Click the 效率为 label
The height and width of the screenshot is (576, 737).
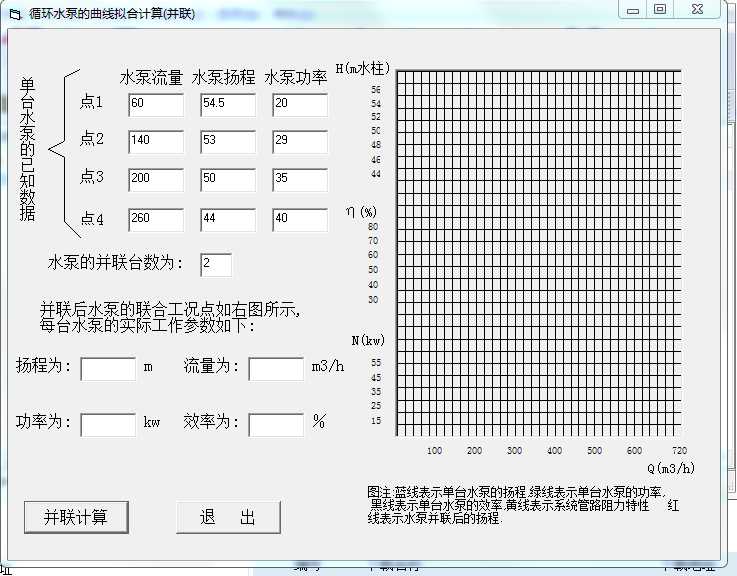(211, 422)
